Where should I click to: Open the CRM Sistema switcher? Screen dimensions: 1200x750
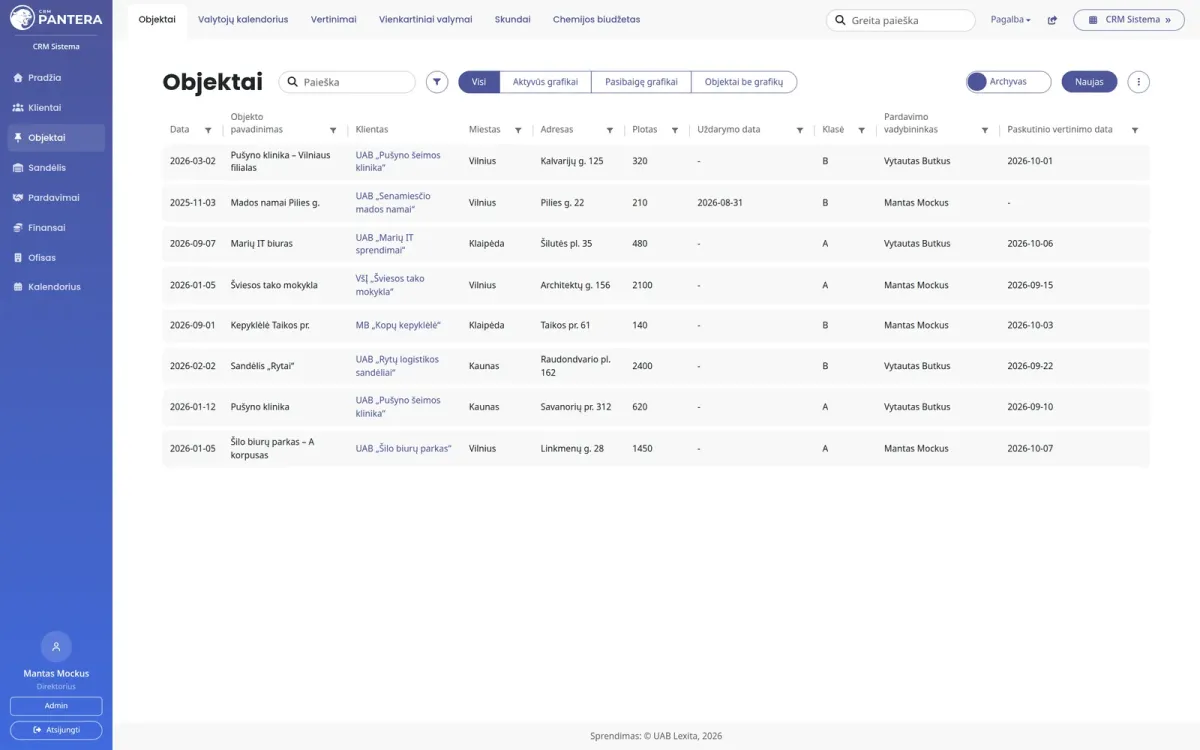(x=1129, y=20)
